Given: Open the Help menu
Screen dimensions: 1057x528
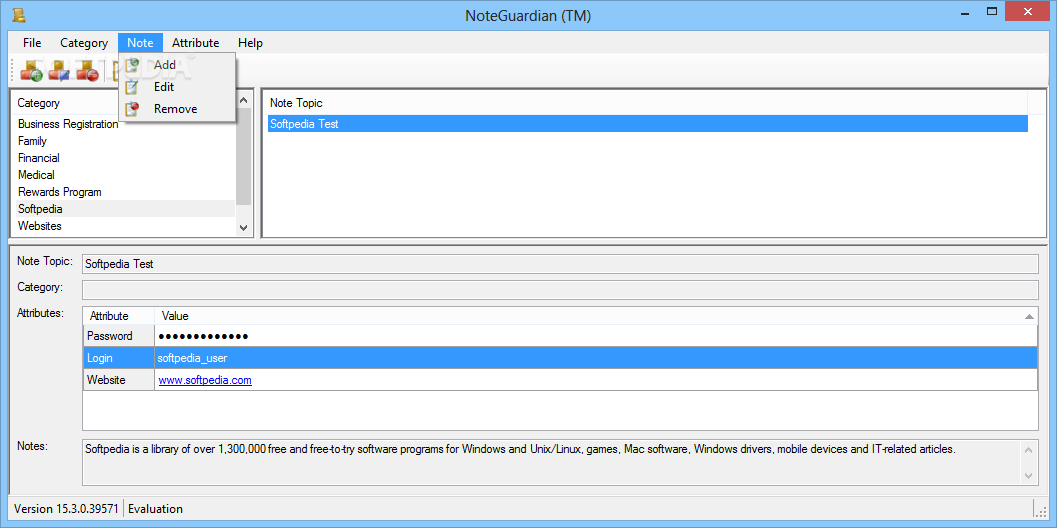Looking at the screenshot, I should click(250, 42).
